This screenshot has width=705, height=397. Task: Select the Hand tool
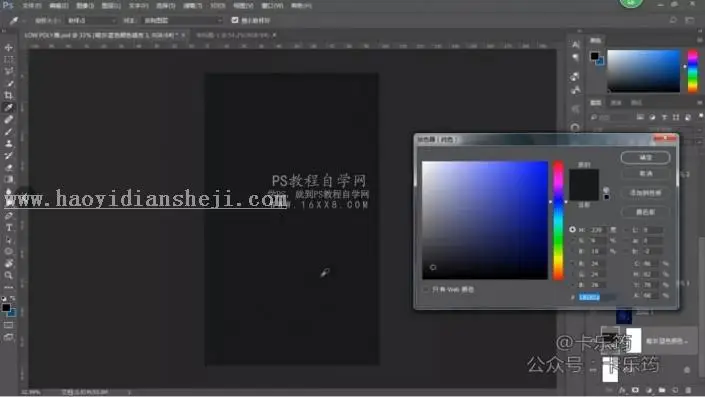[x=9, y=263]
